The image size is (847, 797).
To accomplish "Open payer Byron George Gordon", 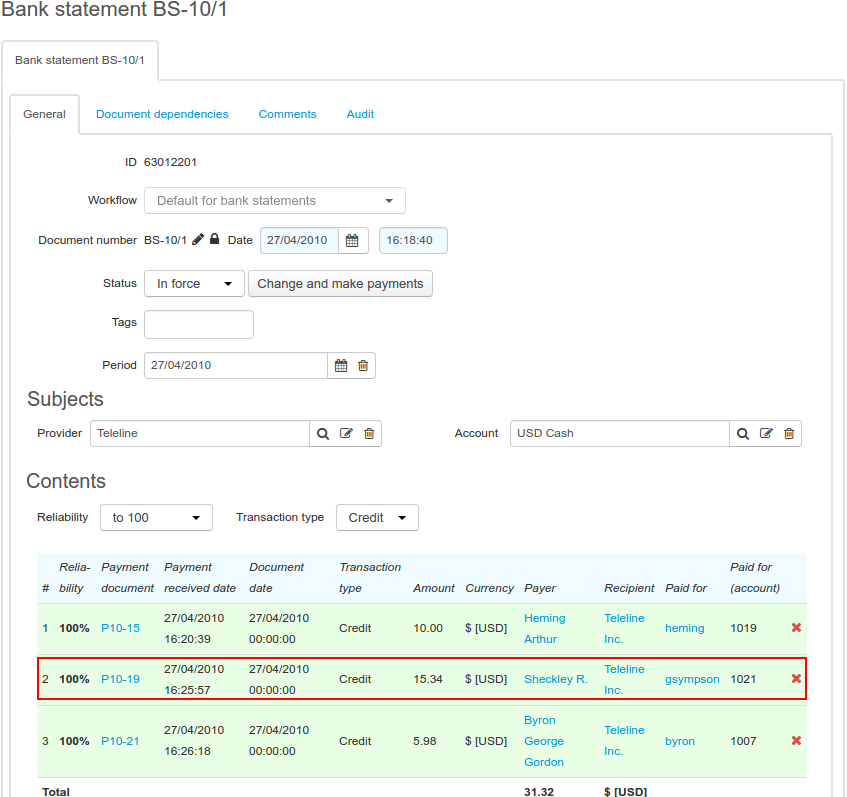I will point(544,741).
